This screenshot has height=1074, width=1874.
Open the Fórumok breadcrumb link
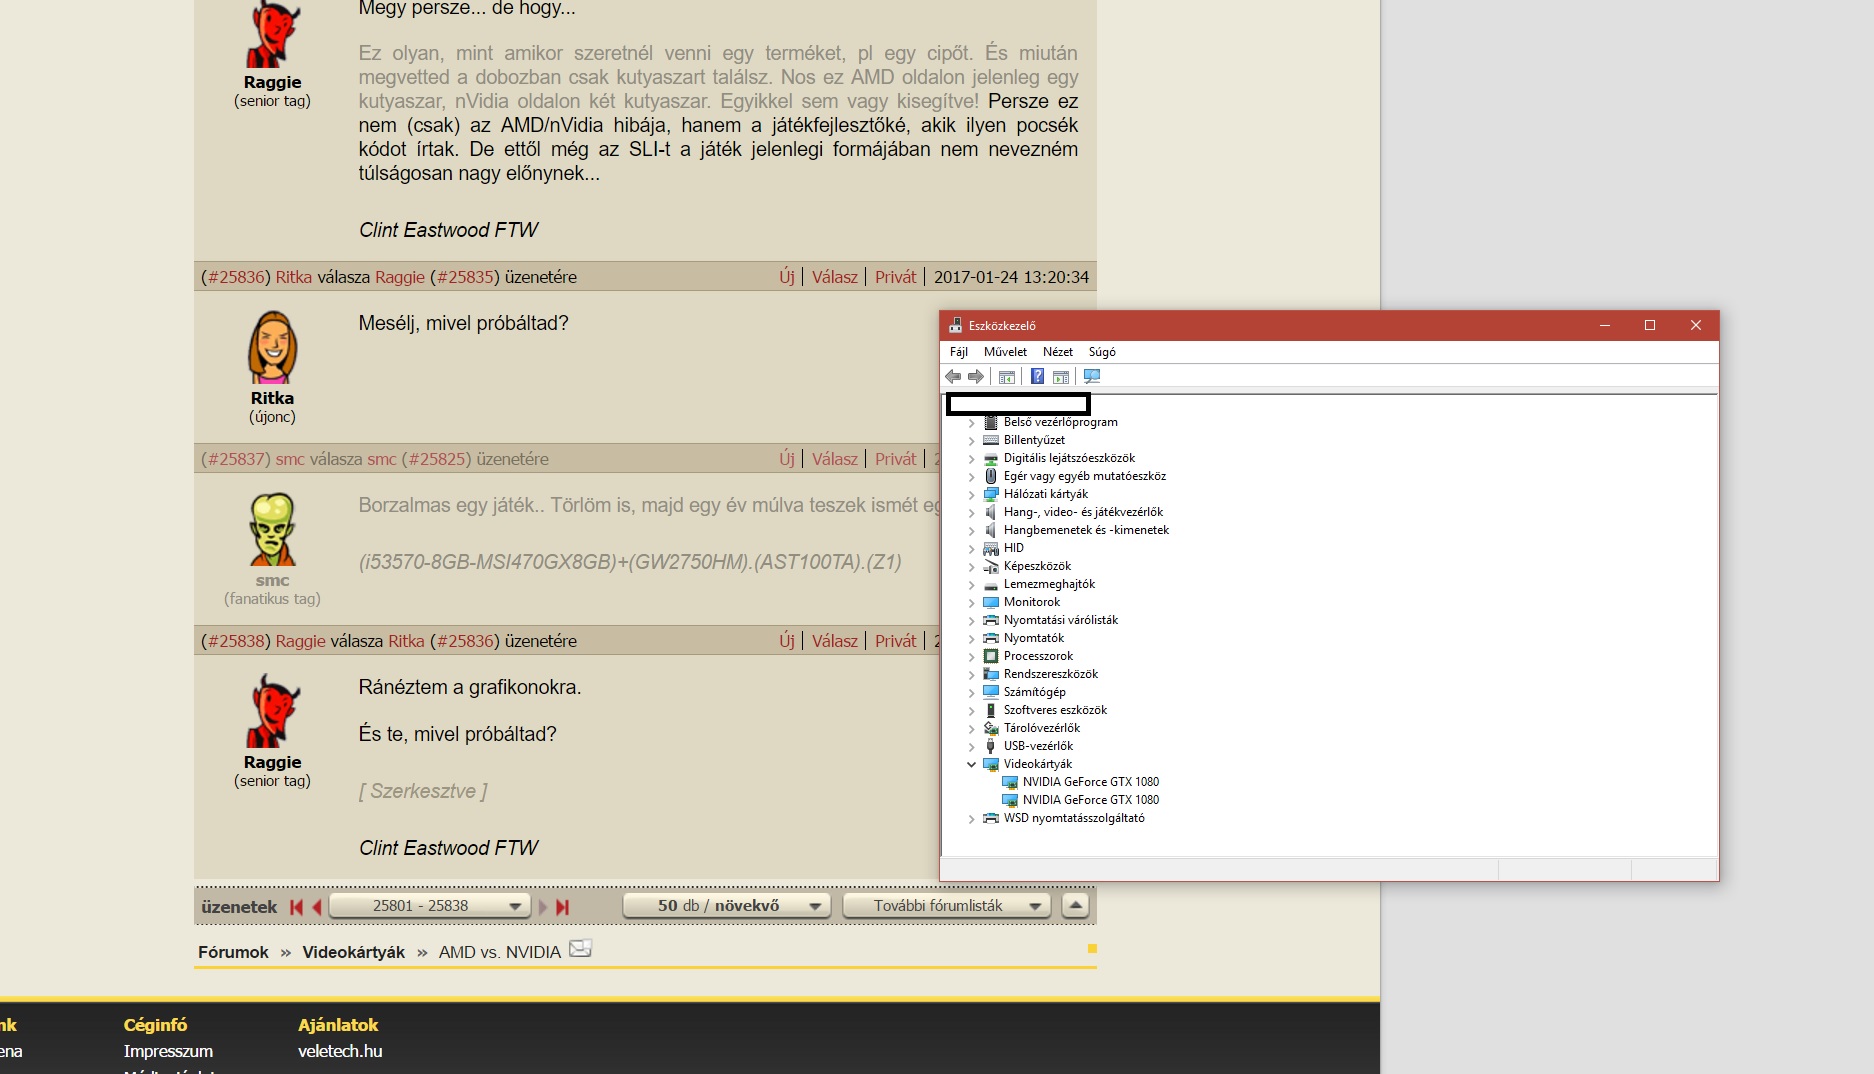click(x=233, y=952)
